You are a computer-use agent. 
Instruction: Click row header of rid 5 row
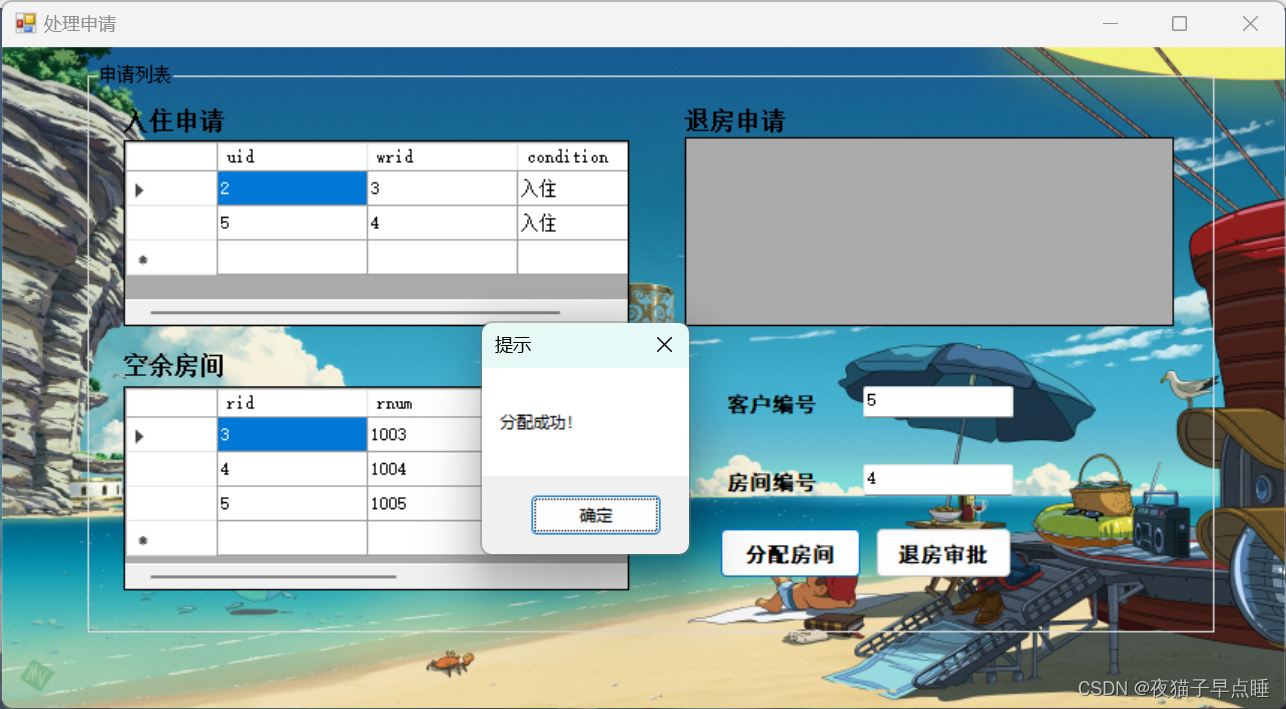[171, 504]
